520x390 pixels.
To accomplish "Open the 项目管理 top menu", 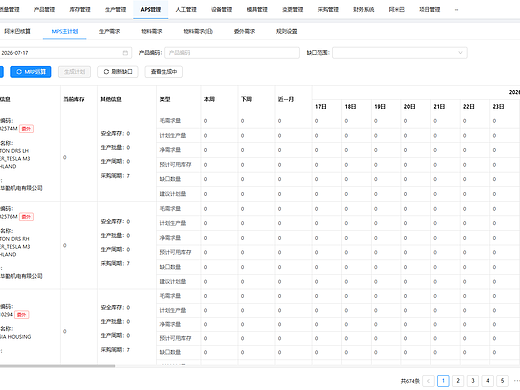I will click(430, 10).
